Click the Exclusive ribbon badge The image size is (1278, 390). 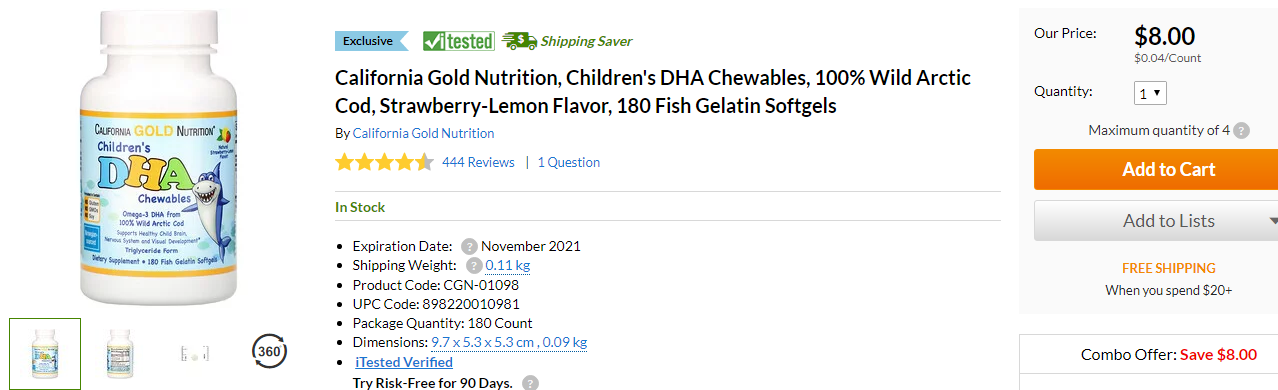click(x=371, y=41)
